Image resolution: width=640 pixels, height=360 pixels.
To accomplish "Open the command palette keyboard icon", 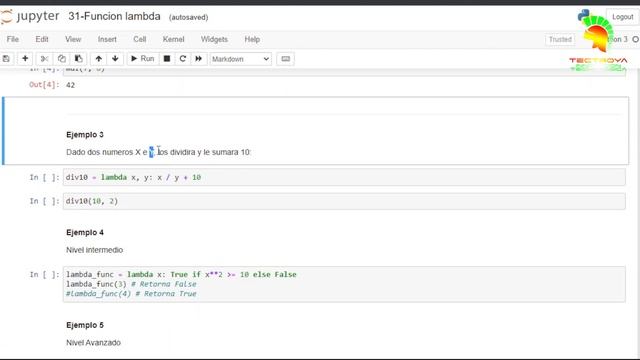I will (285, 59).
